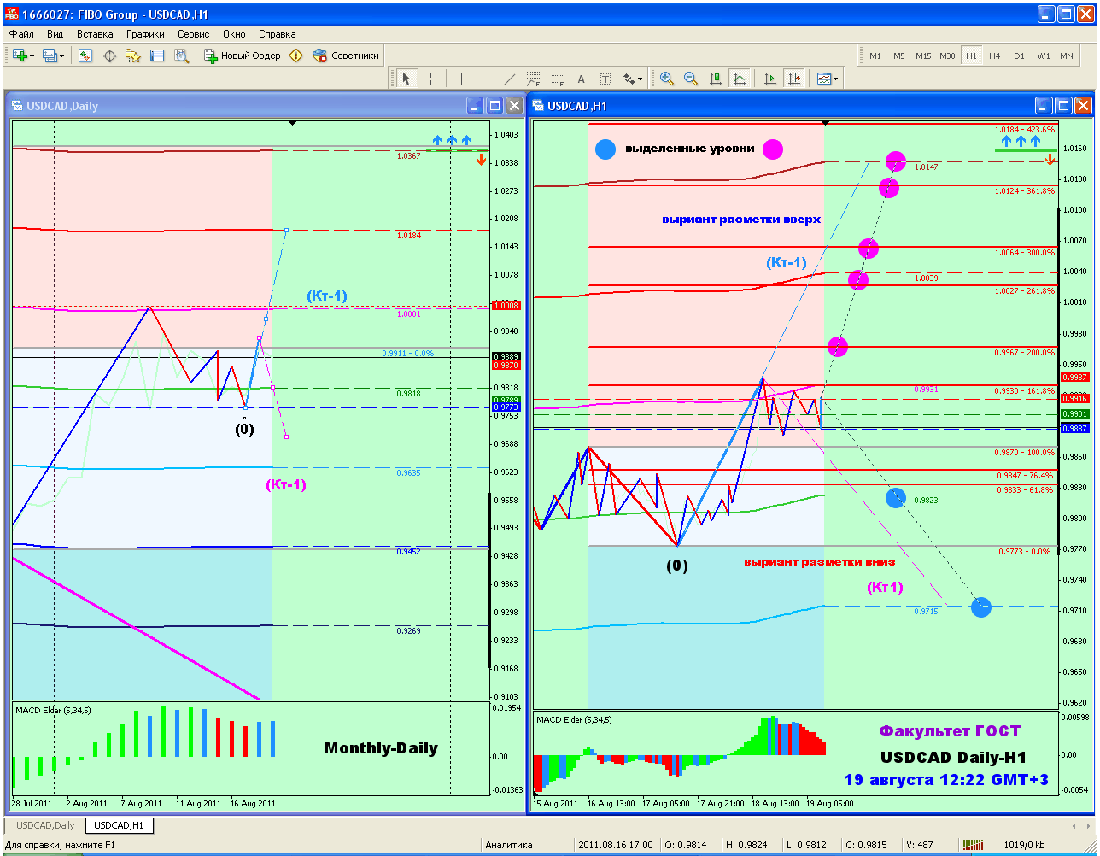Select the H1 timeframe button

[x=971, y=55]
